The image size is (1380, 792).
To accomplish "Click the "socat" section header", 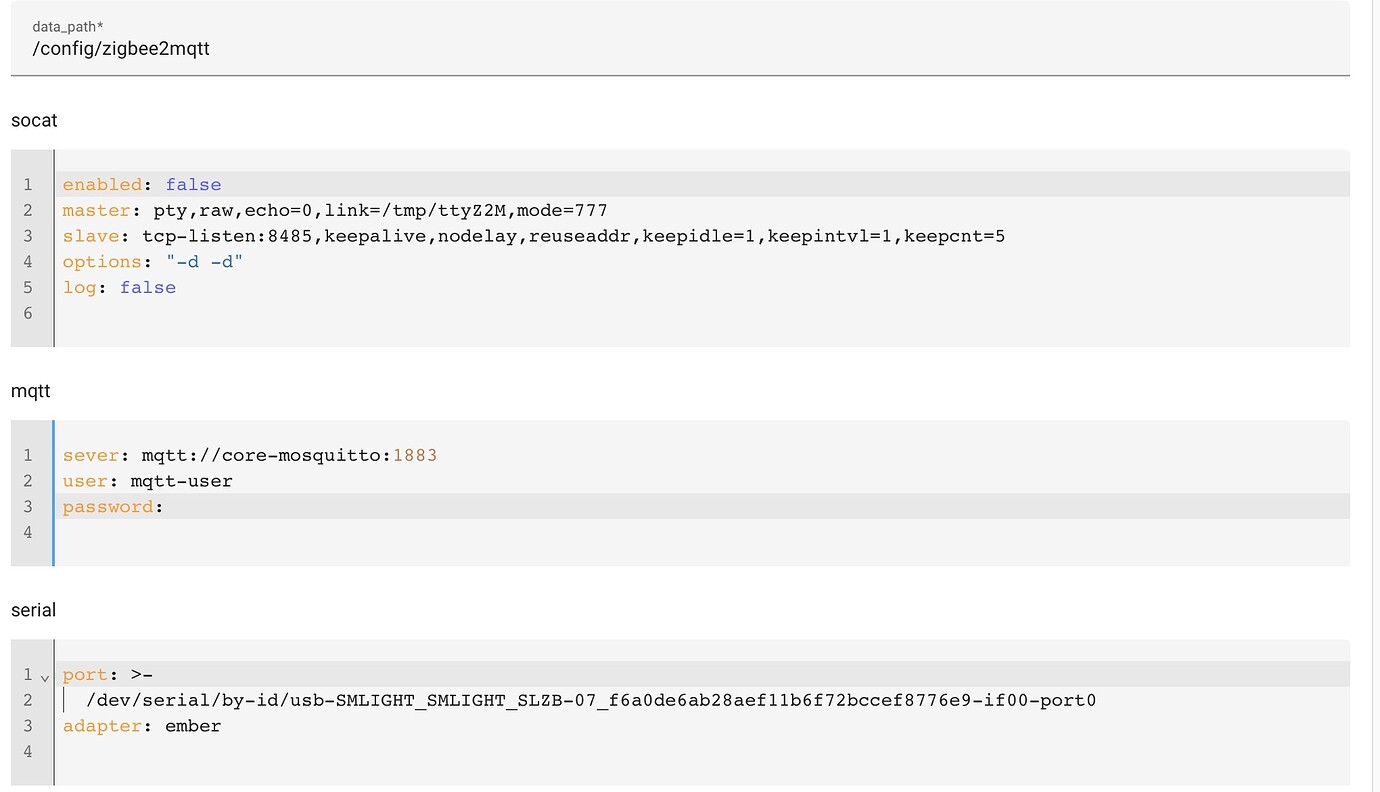I will 34,120.
